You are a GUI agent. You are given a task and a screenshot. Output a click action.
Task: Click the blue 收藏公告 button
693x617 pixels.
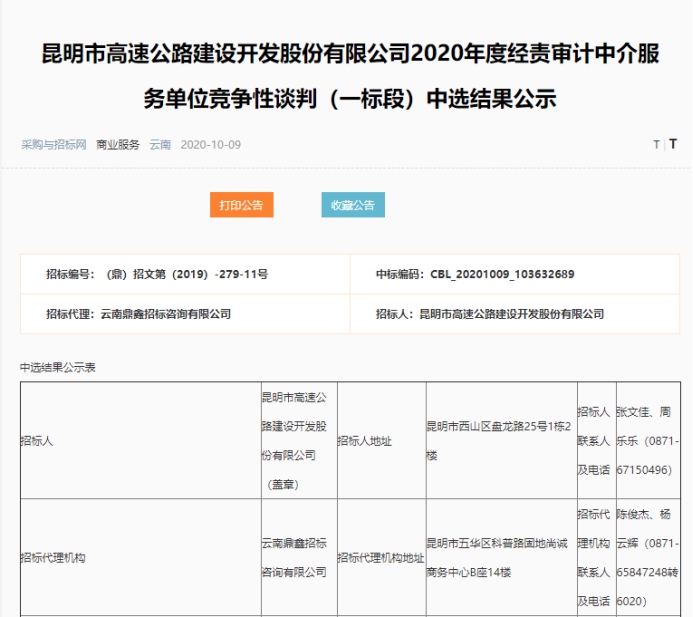pyautogui.click(x=353, y=205)
